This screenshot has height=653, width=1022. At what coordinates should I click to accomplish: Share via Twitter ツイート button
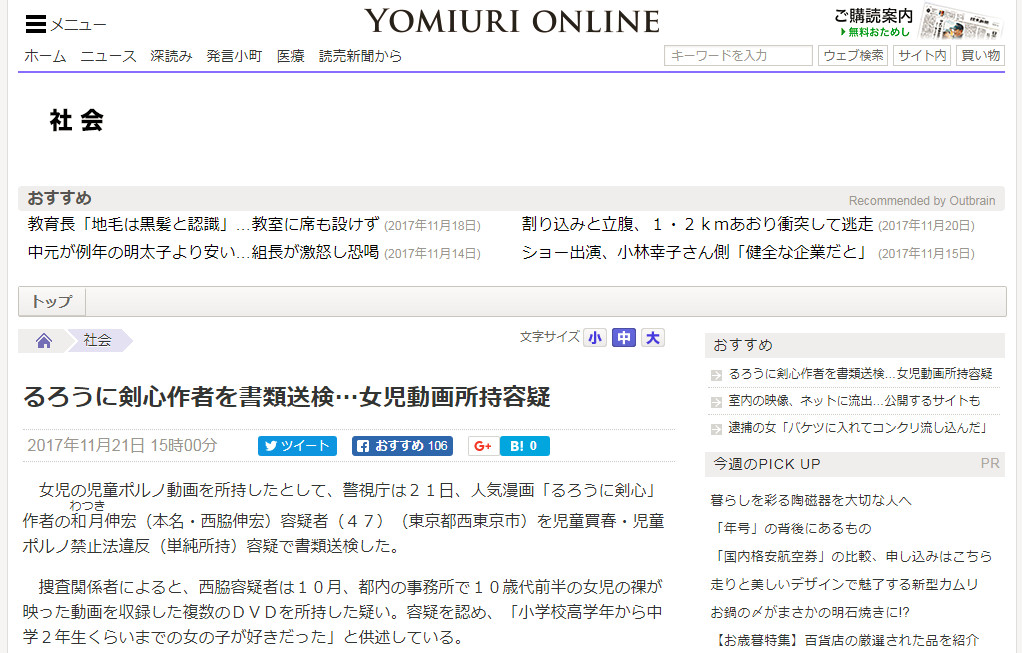point(297,446)
